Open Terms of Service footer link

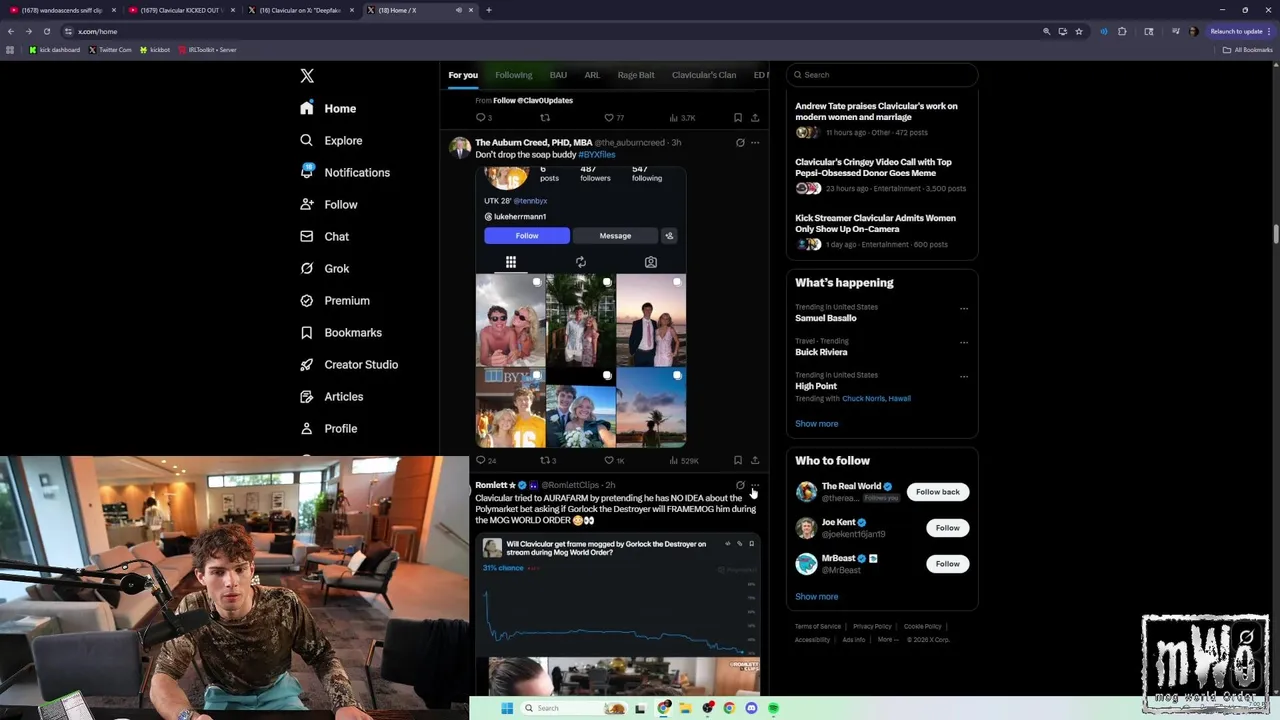coord(818,626)
